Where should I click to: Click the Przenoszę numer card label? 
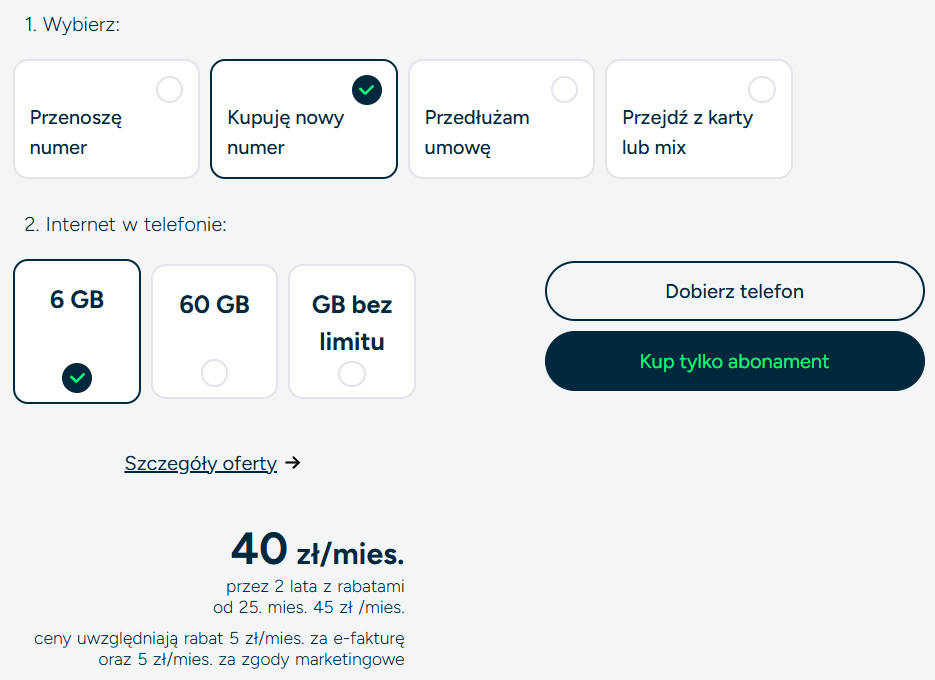click(76, 132)
